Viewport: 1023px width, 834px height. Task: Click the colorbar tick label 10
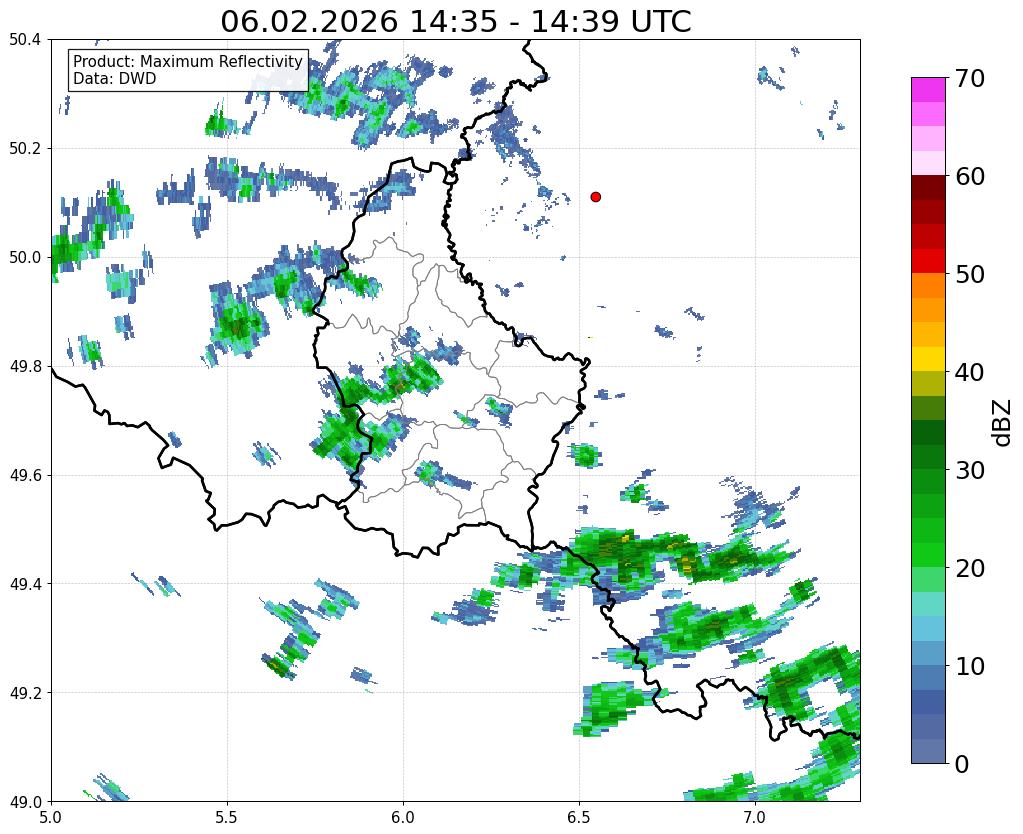pos(969,666)
